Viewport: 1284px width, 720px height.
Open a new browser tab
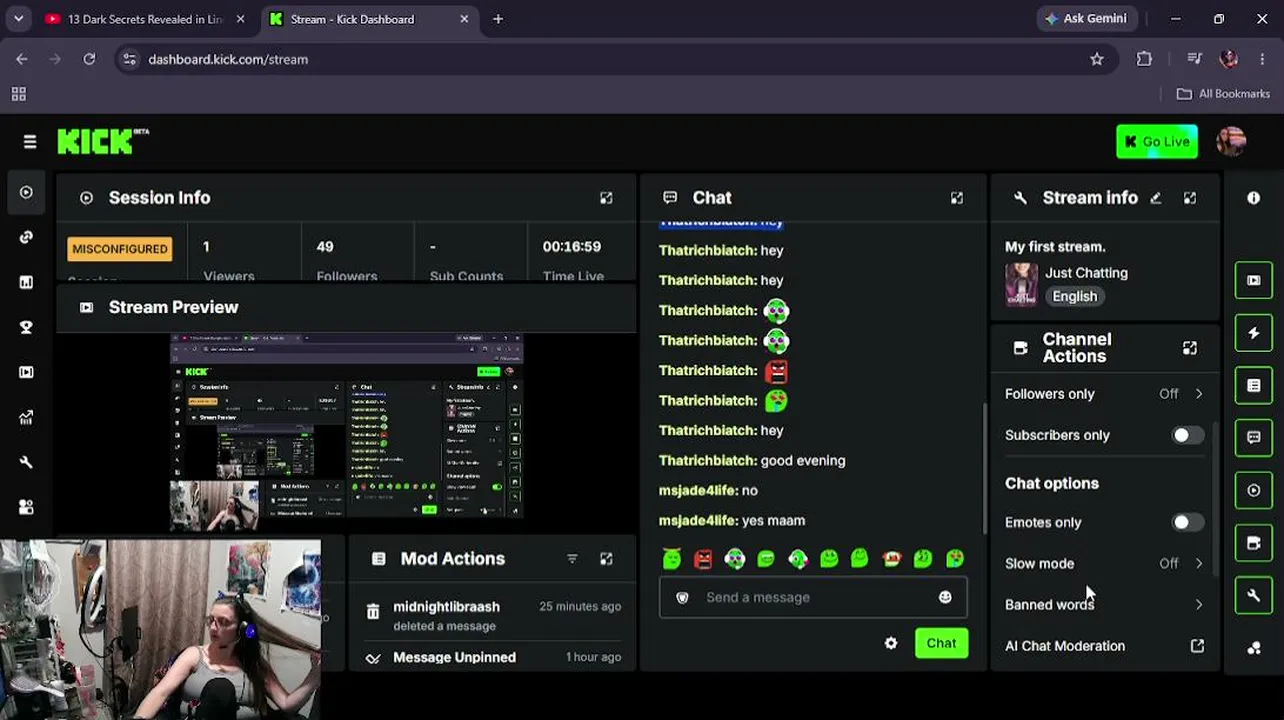point(498,19)
